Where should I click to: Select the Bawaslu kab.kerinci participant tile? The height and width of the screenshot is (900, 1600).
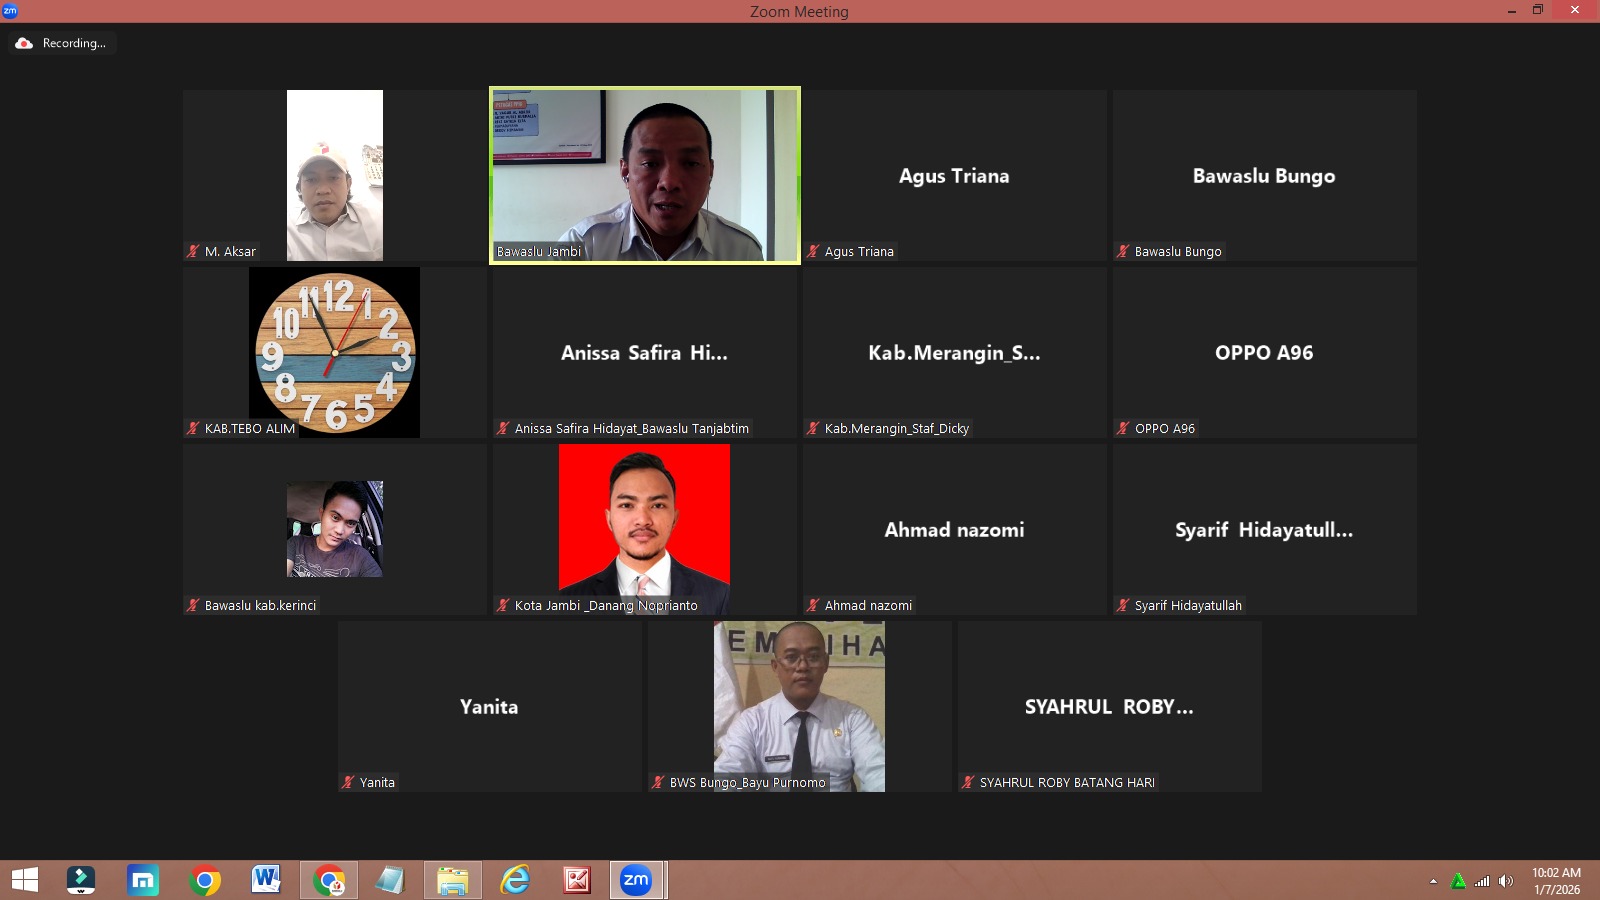334,528
